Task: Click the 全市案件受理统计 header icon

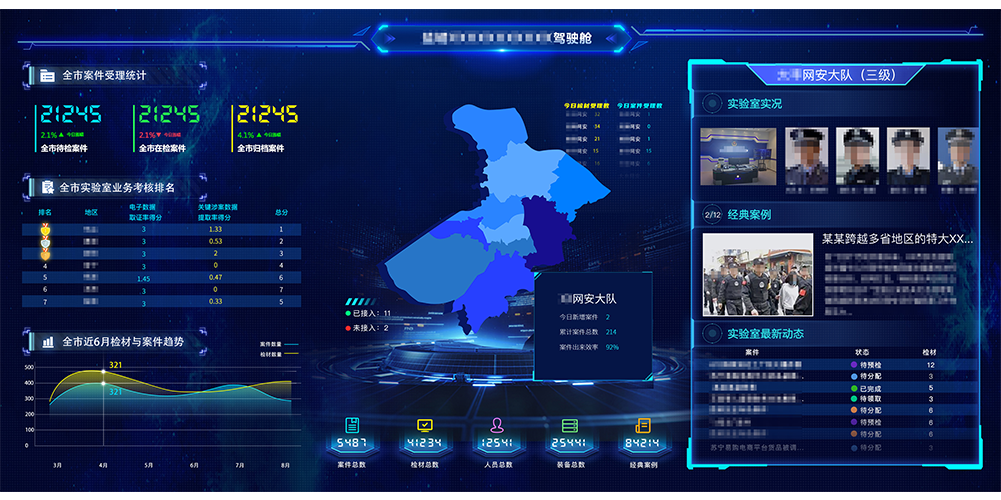Action: click(47, 76)
